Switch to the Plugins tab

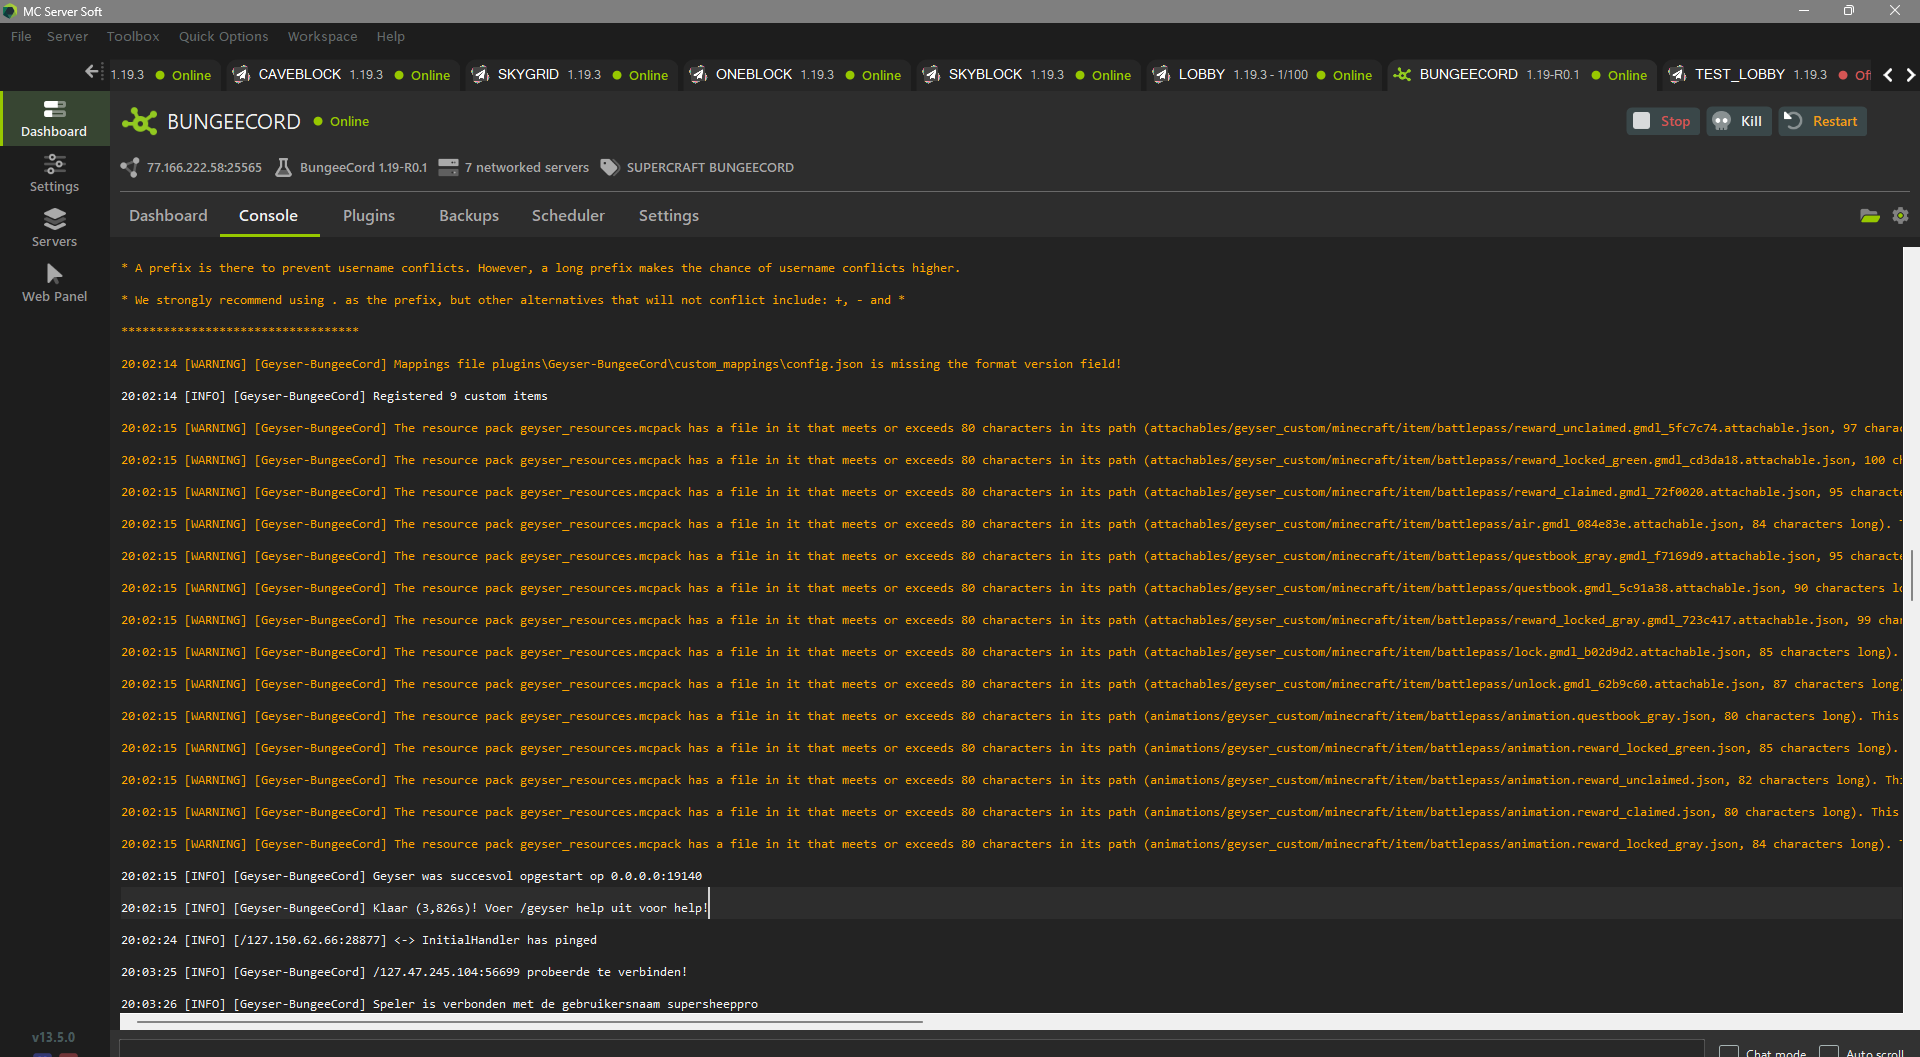(x=368, y=215)
